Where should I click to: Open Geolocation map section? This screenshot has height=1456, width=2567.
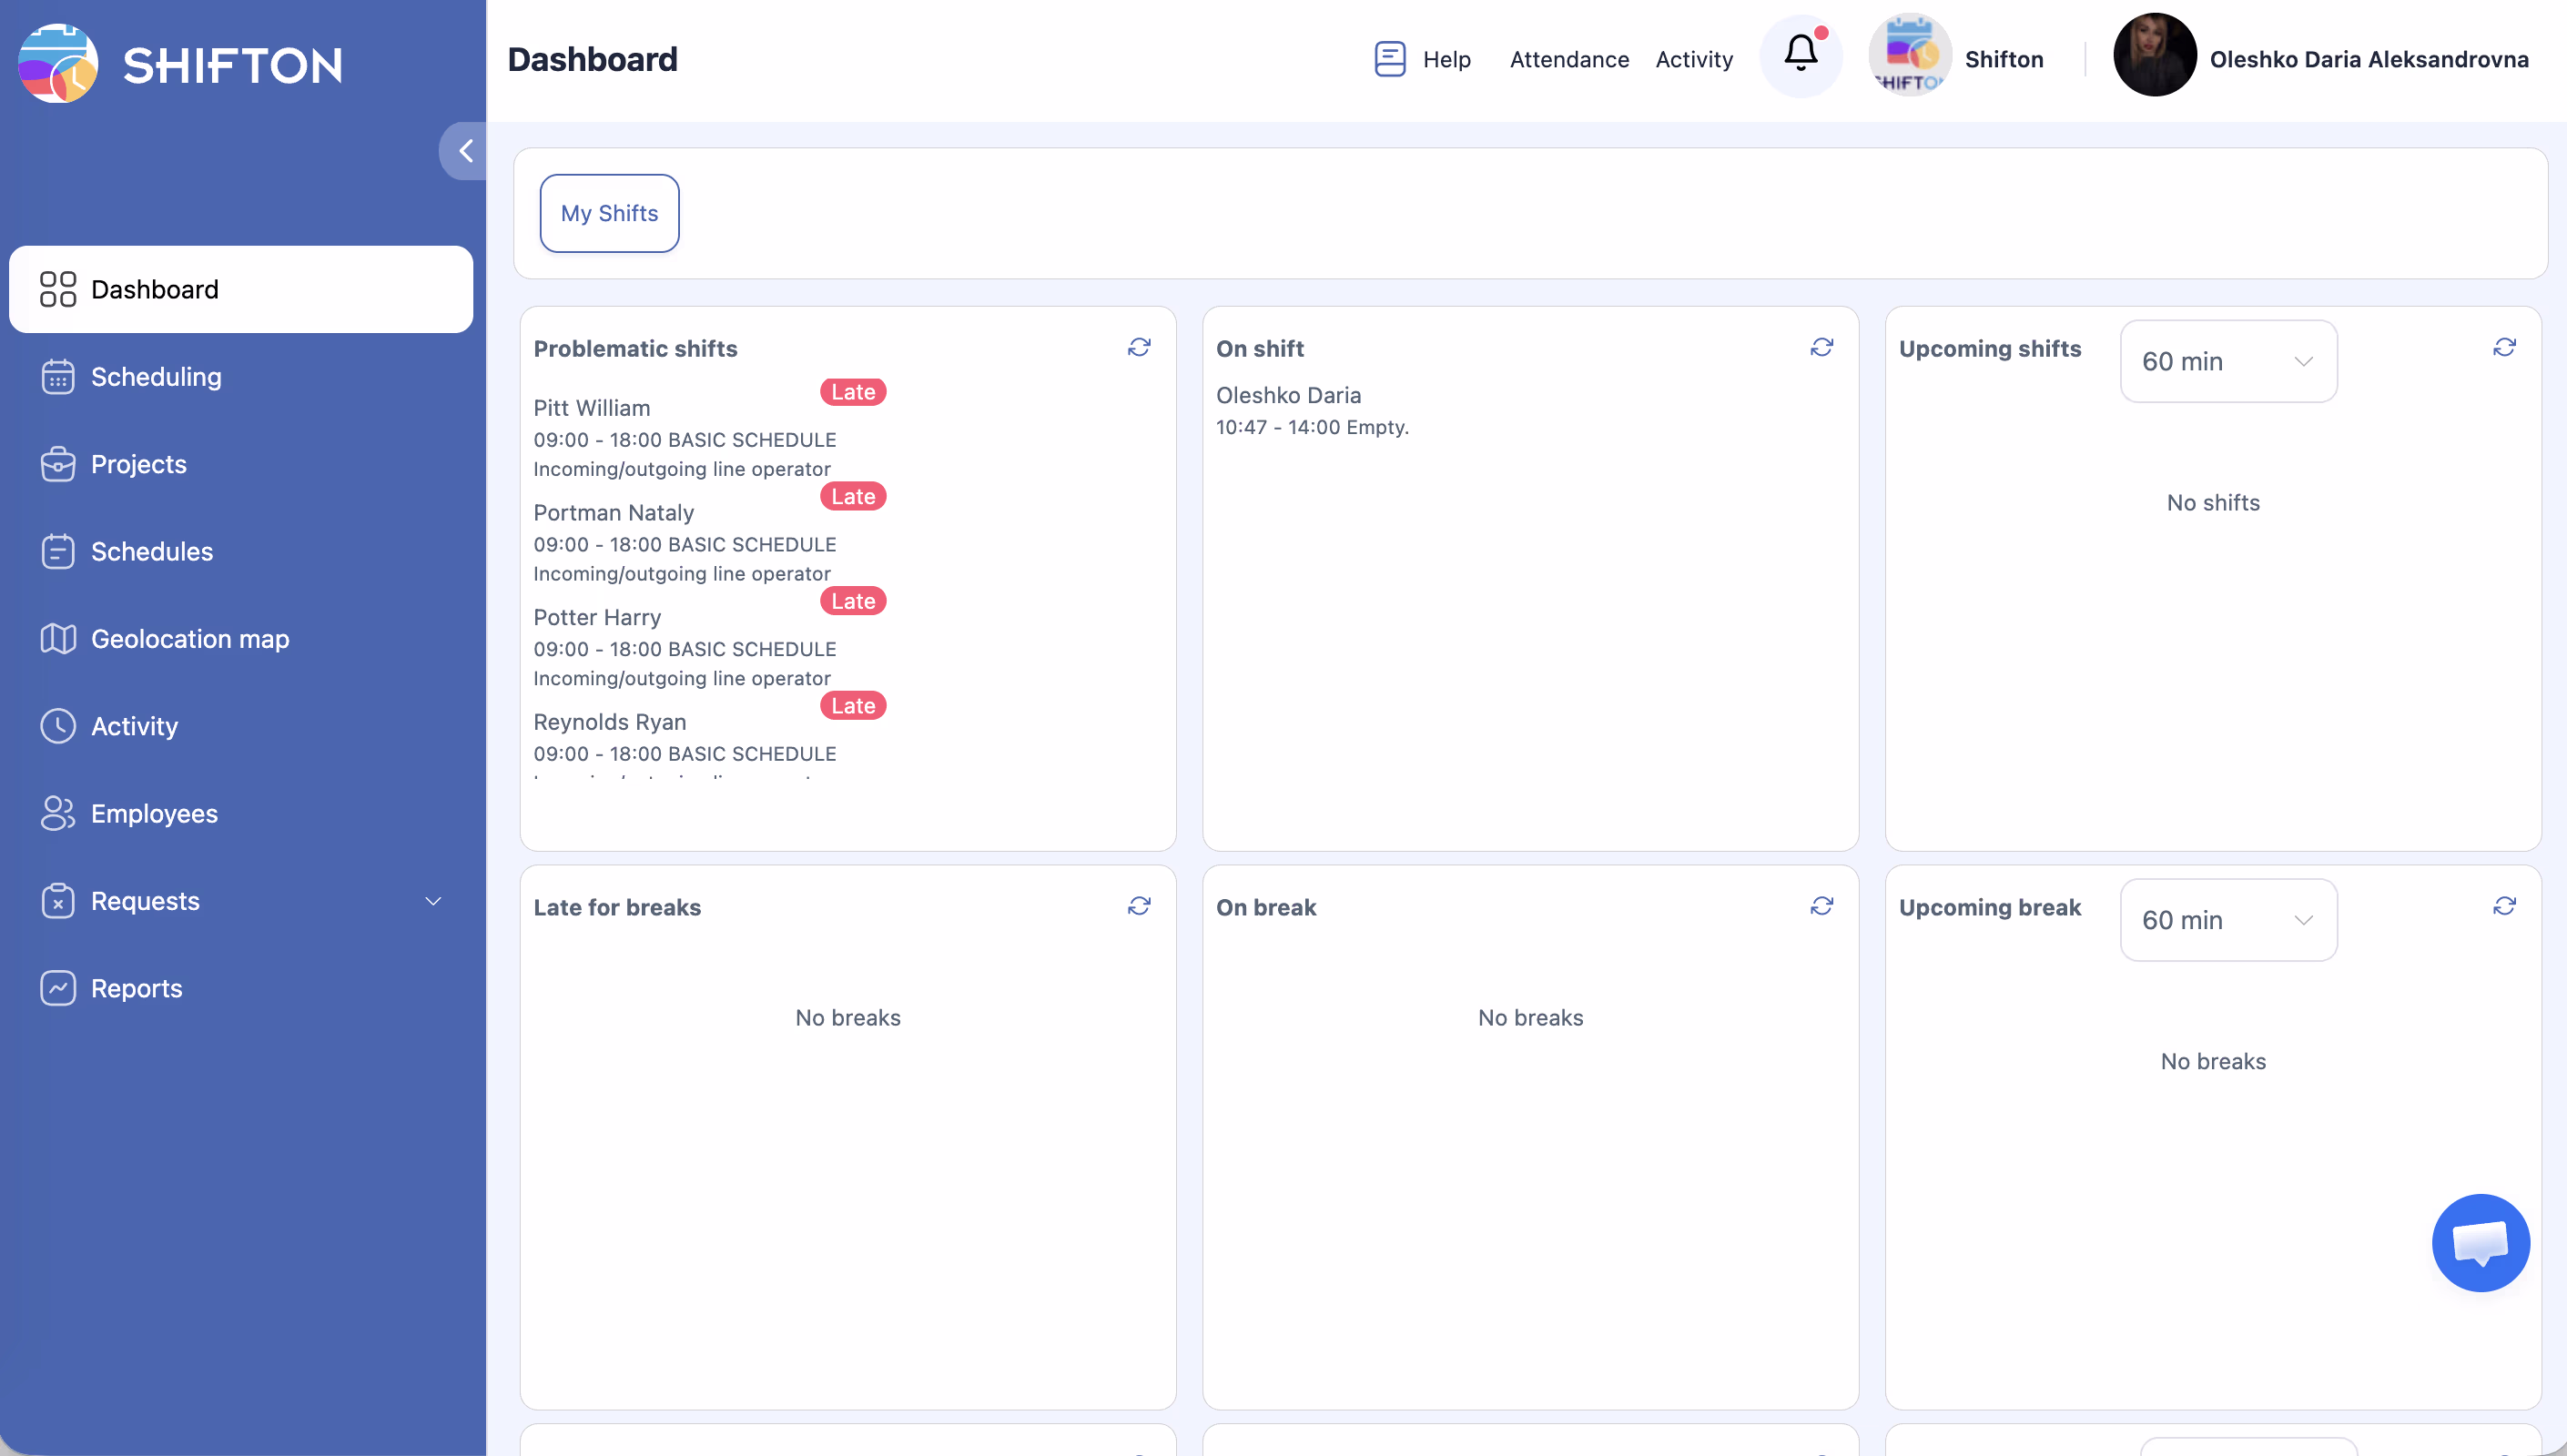(190, 639)
